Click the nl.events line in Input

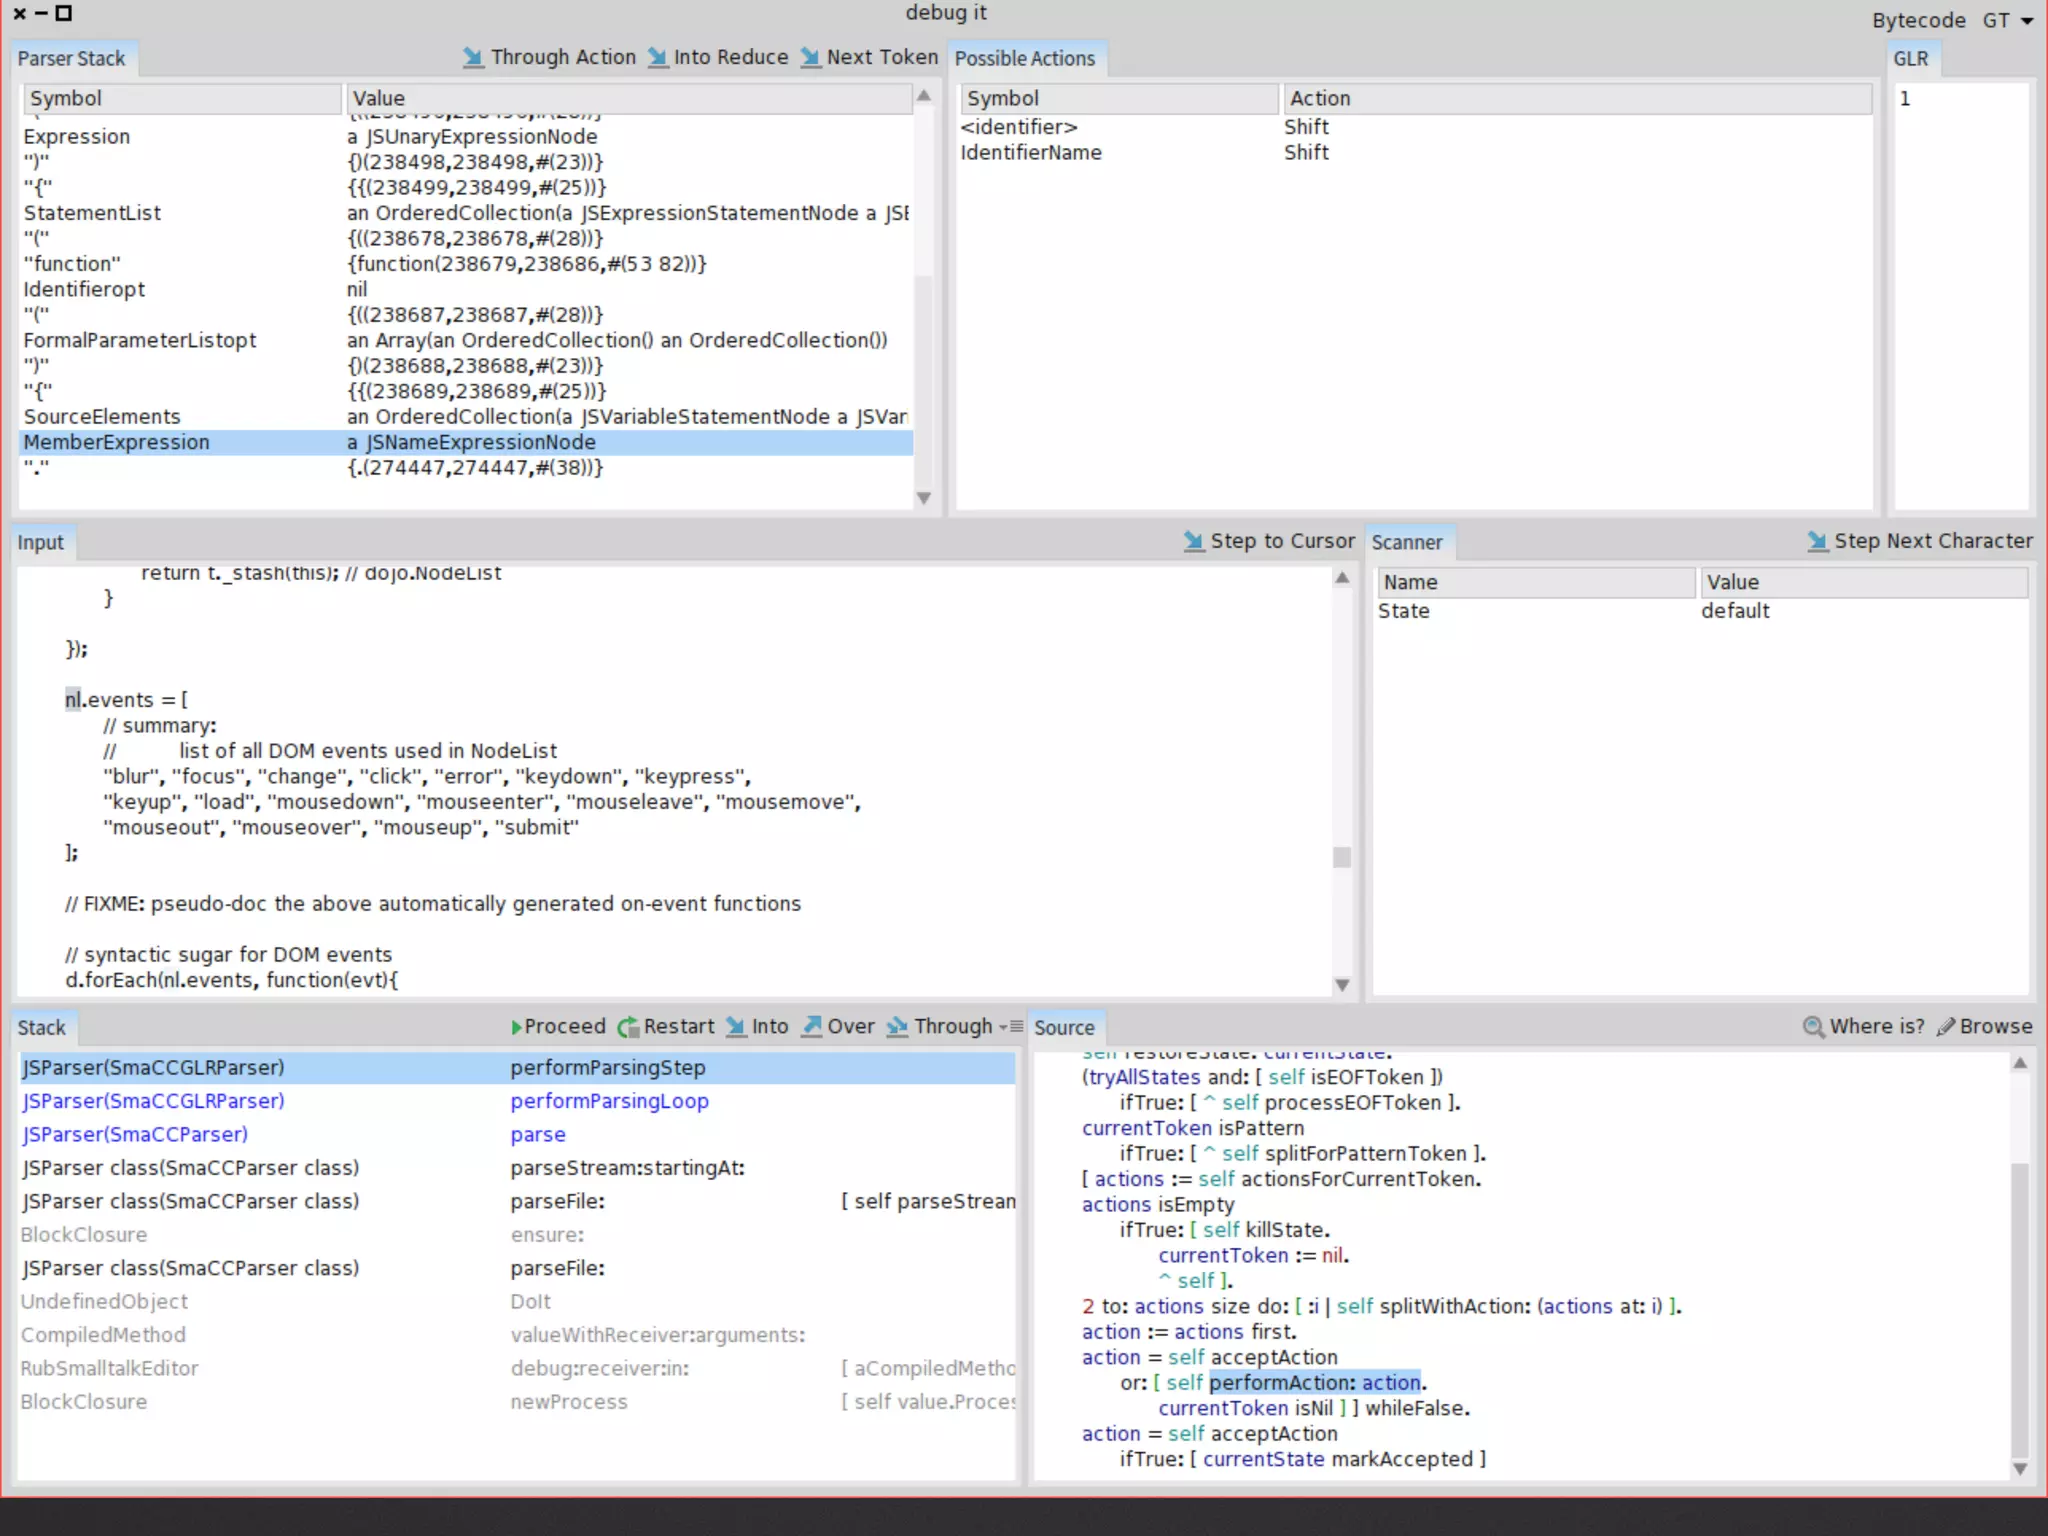(127, 700)
